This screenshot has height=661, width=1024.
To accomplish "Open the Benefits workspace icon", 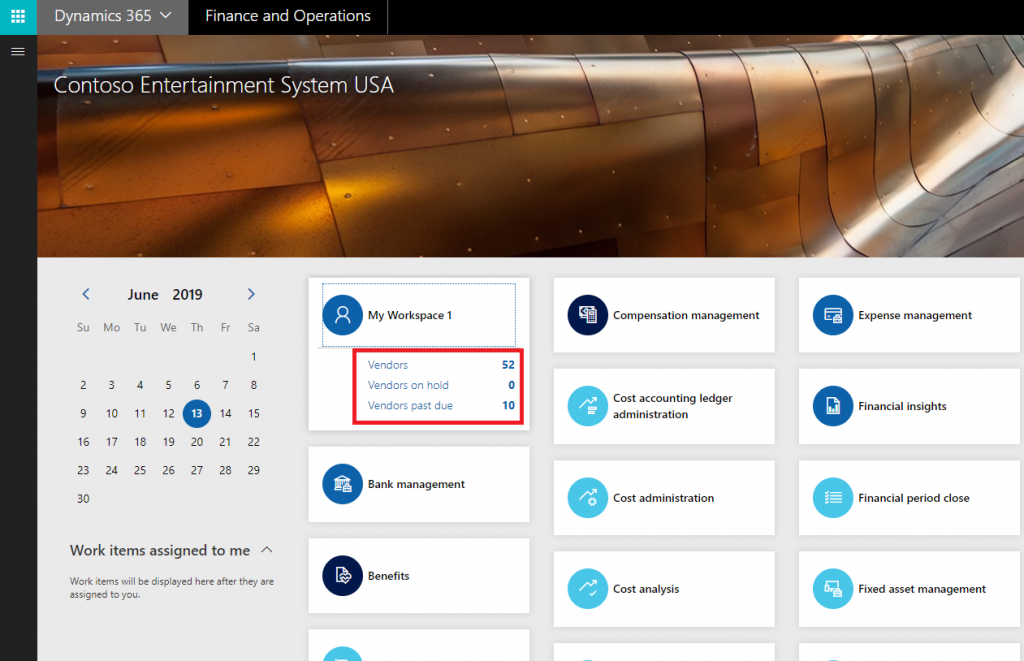I will tap(342, 575).
